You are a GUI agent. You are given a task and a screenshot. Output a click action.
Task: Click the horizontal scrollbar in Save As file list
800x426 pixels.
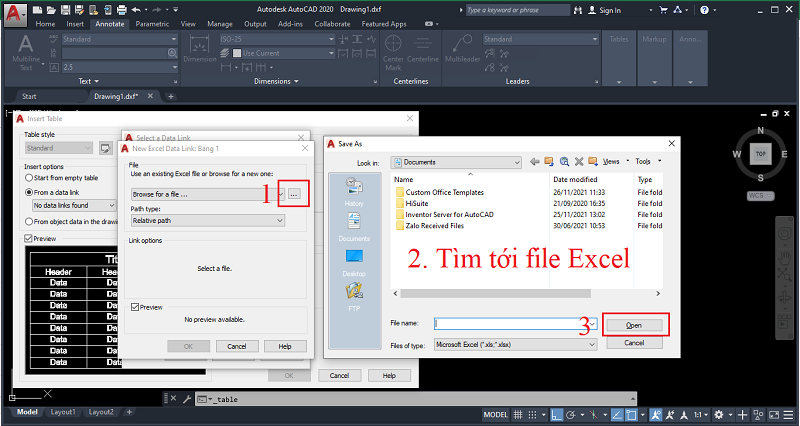pos(495,293)
